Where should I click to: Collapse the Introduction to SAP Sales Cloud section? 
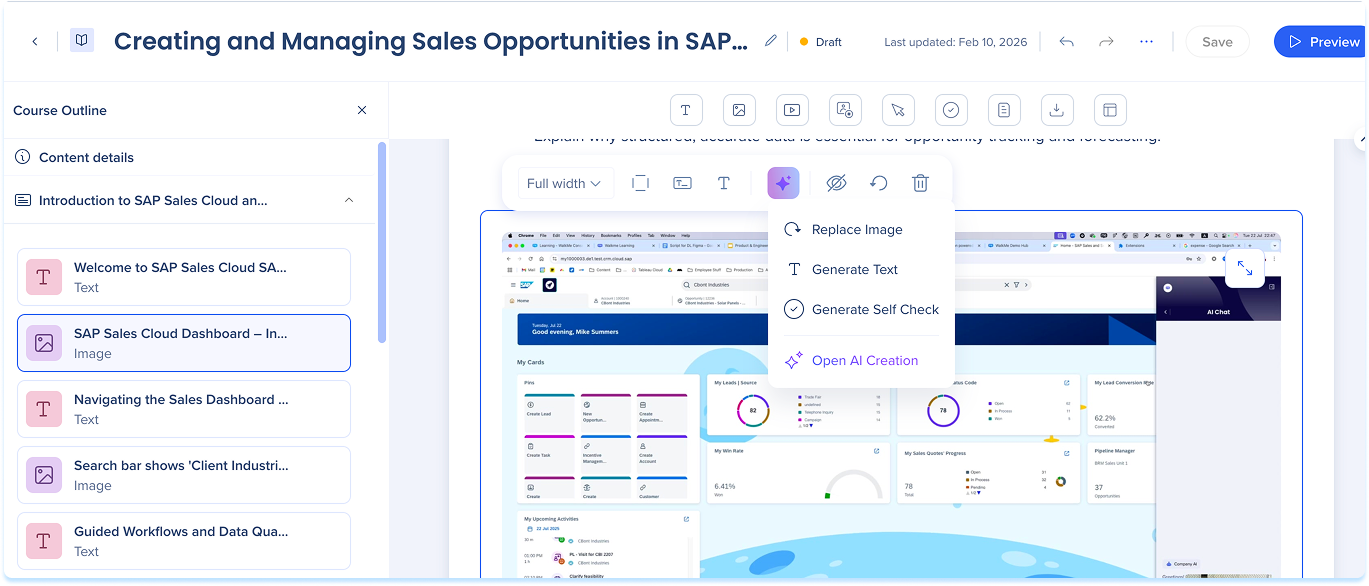coord(349,200)
